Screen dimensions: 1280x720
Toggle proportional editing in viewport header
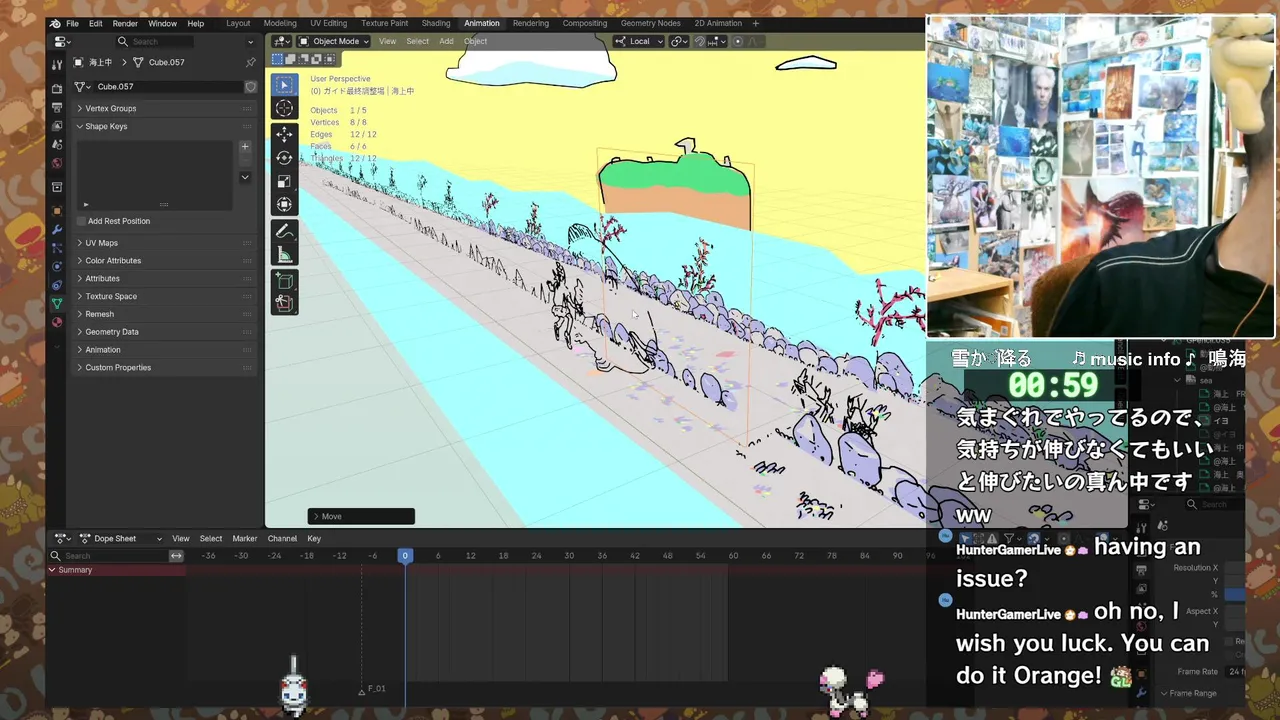(x=738, y=41)
